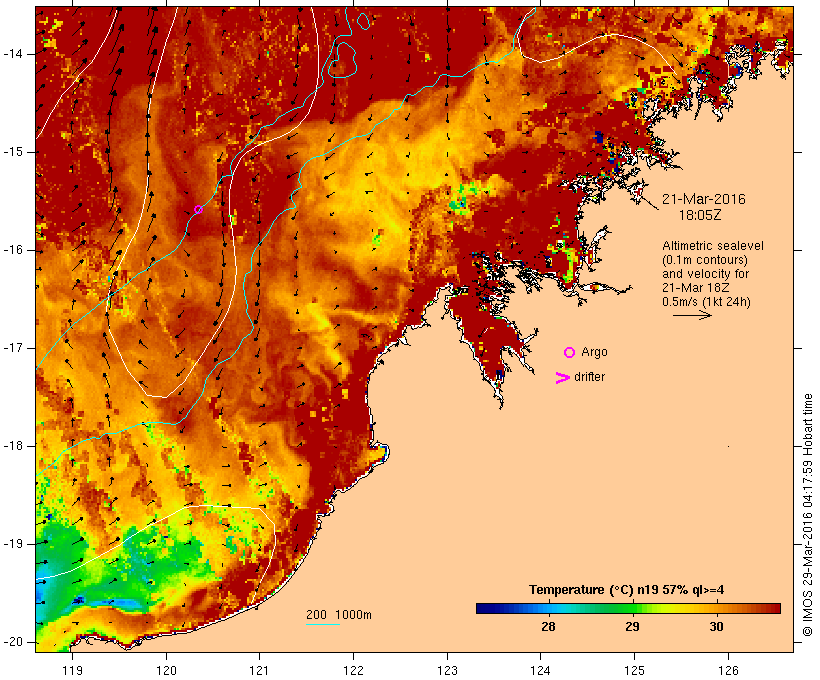Click the 'Altimetric sealevel' caption text
Screen dimensions: 820x680
(x=713, y=246)
